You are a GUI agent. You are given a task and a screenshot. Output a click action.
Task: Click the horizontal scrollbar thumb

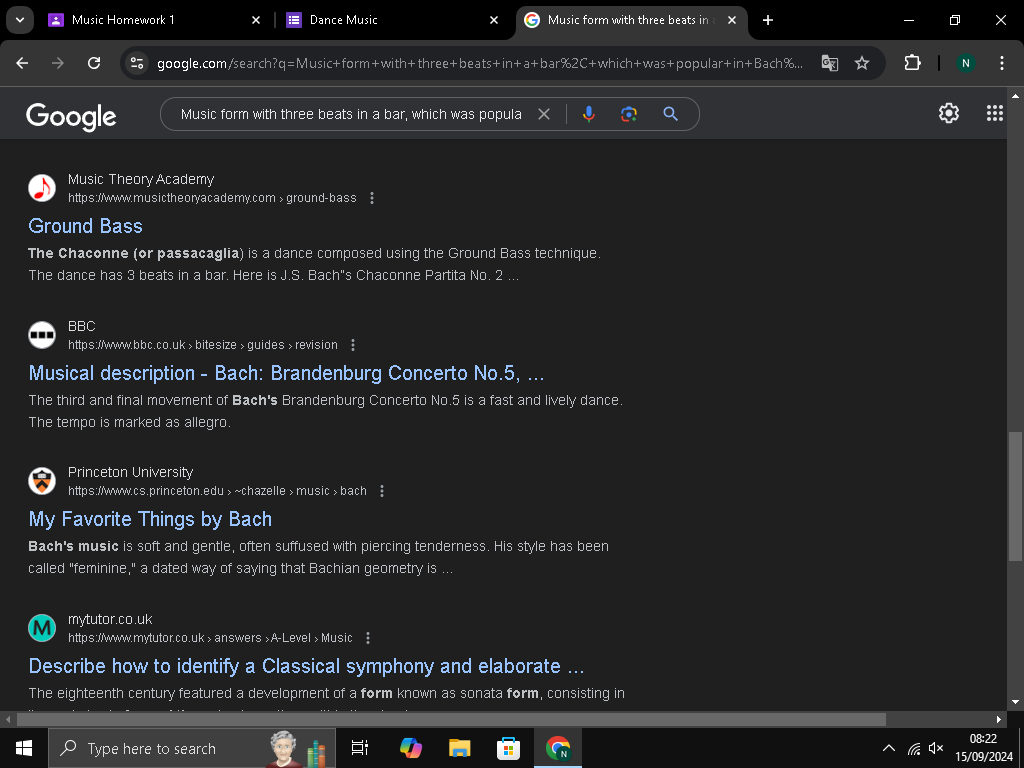coord(451,719)
